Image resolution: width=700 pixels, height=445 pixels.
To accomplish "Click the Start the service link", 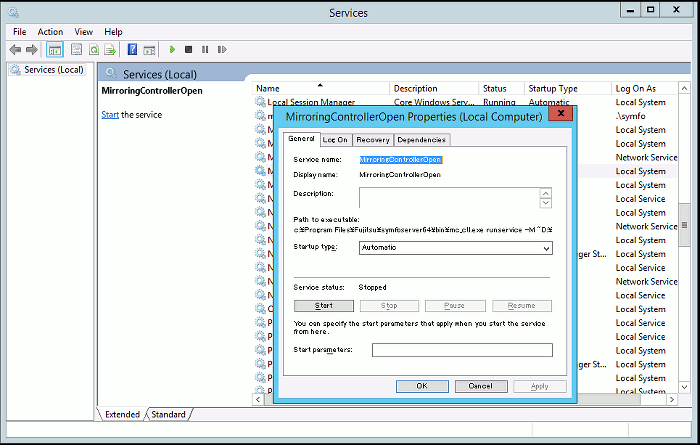I will point(110,115).
